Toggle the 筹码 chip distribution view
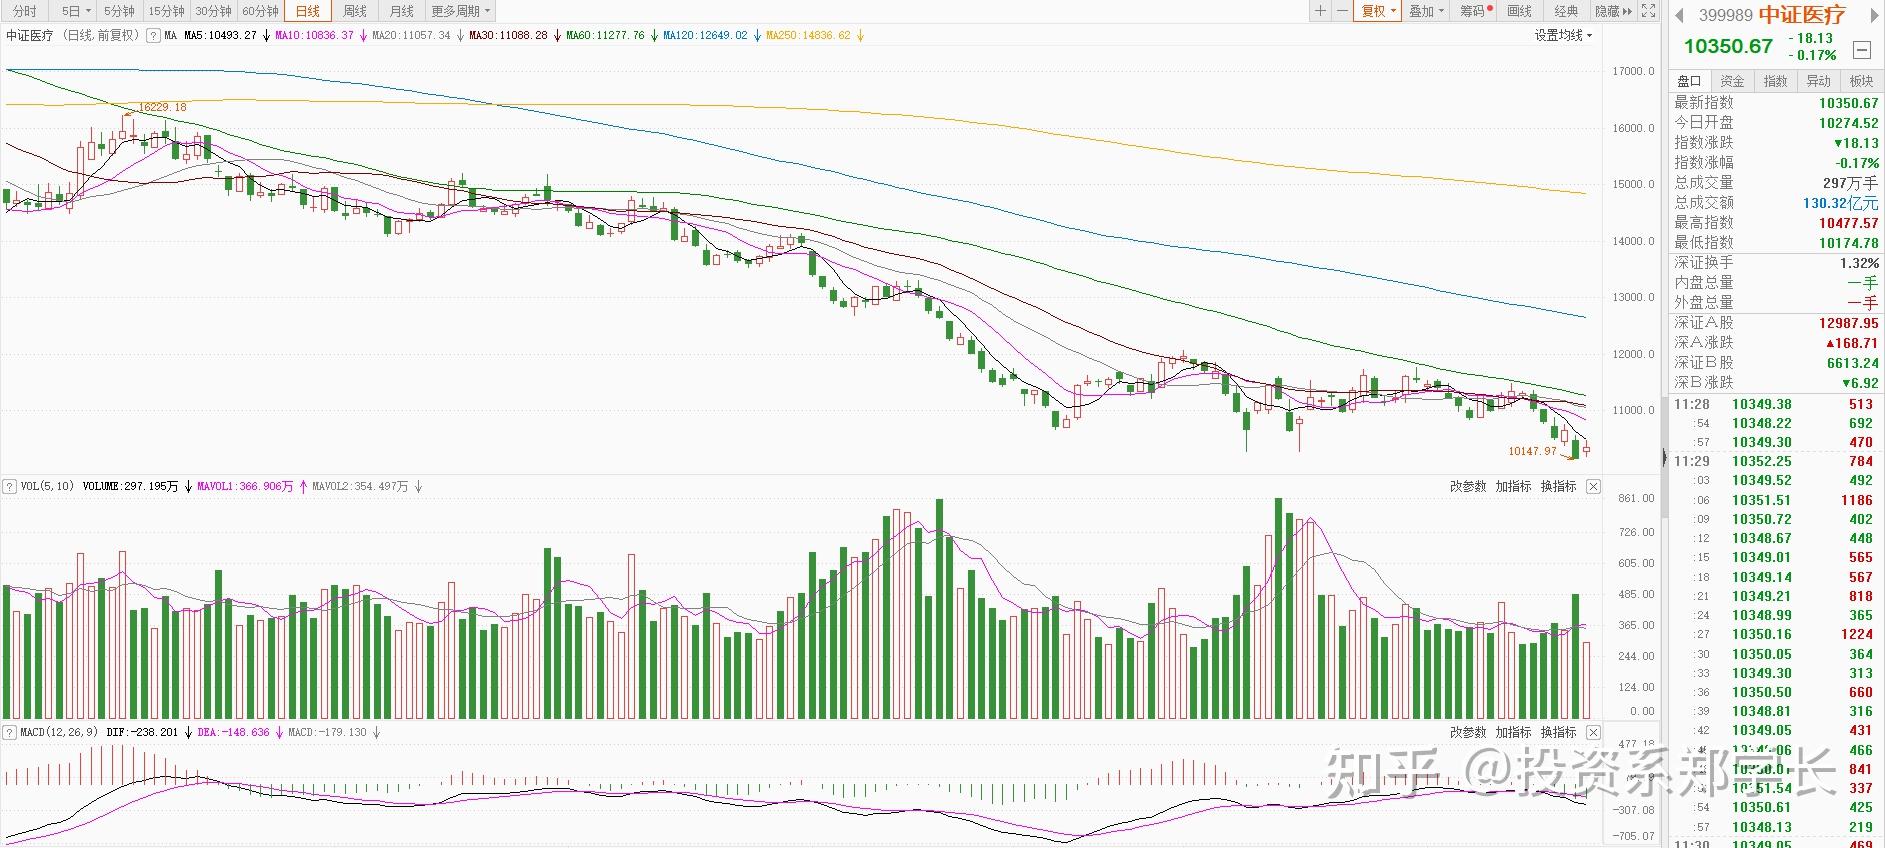Image resolution: width=1885 pixels, height=848 pixels. tap(1475, 11)
